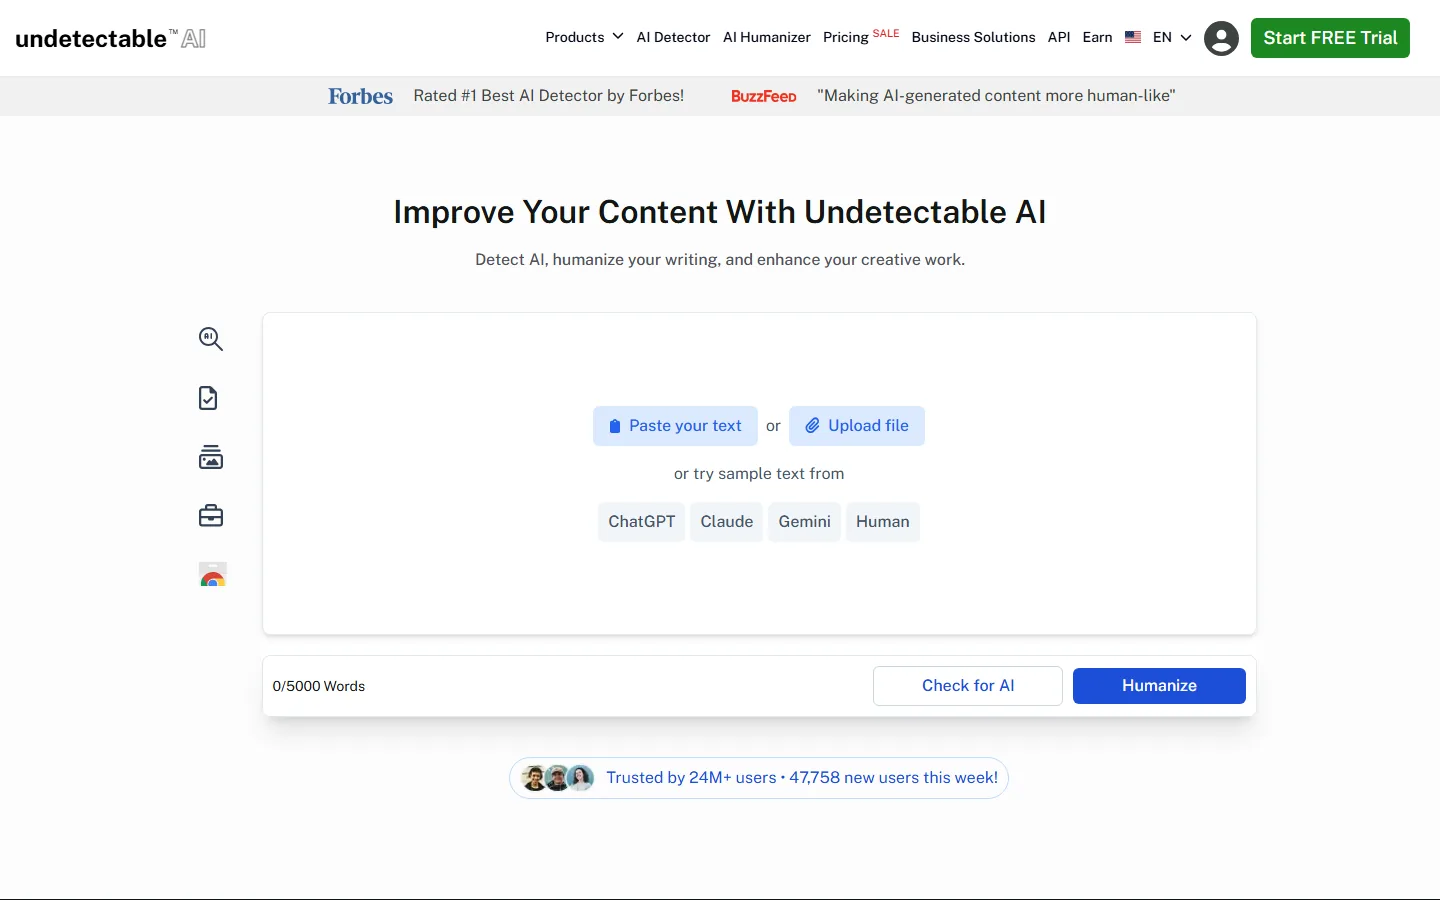1440x900 pixels.
Task: Click Upload file button
Action: point(857,426)
